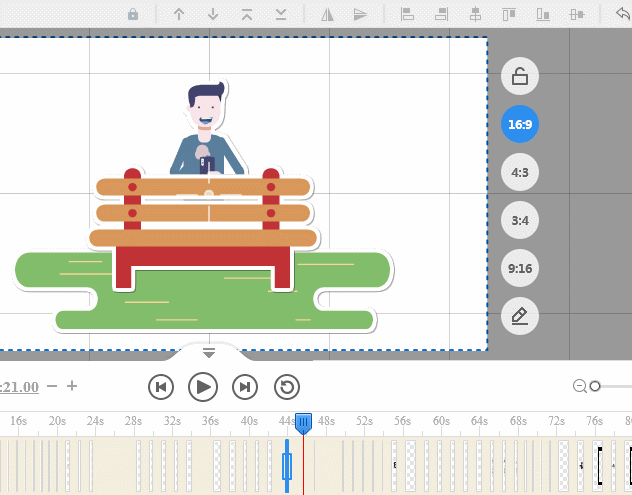
Task: Click the blue playhead marker on timeline
Action: pyautogui.click(x=303, y=423)
